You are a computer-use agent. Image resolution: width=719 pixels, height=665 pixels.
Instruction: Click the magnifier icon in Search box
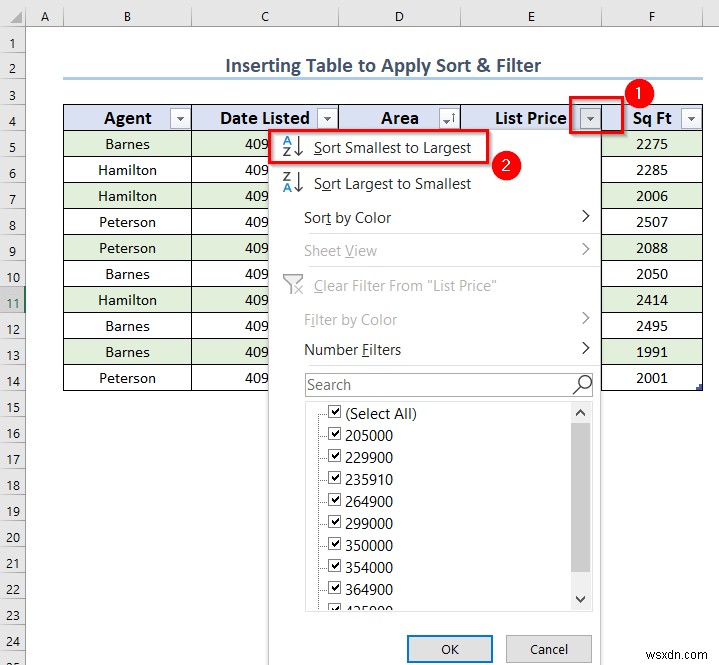tap(582, 384)
